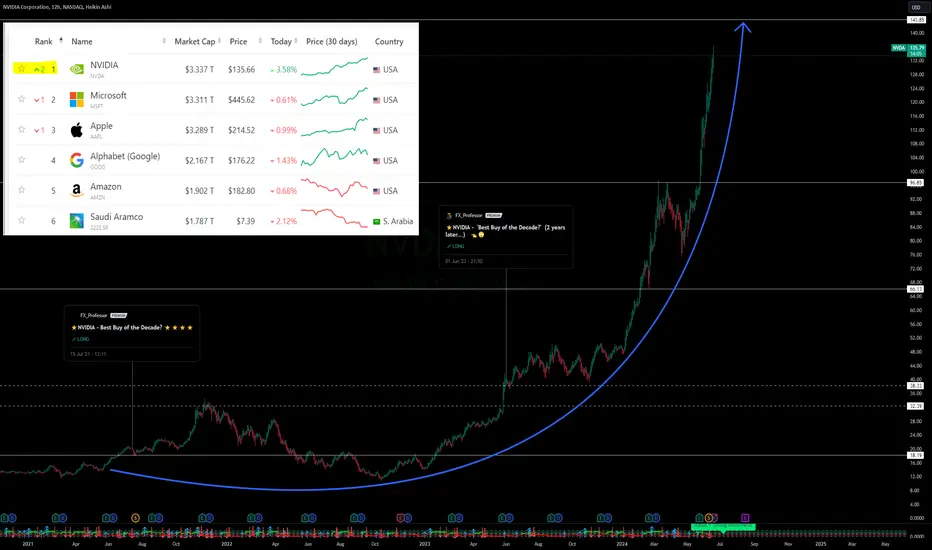Screen dimensions: 932x550
Task: Open the '(2 years later...)' idea card
Action: pyautogui.click(x=506, y=237)
